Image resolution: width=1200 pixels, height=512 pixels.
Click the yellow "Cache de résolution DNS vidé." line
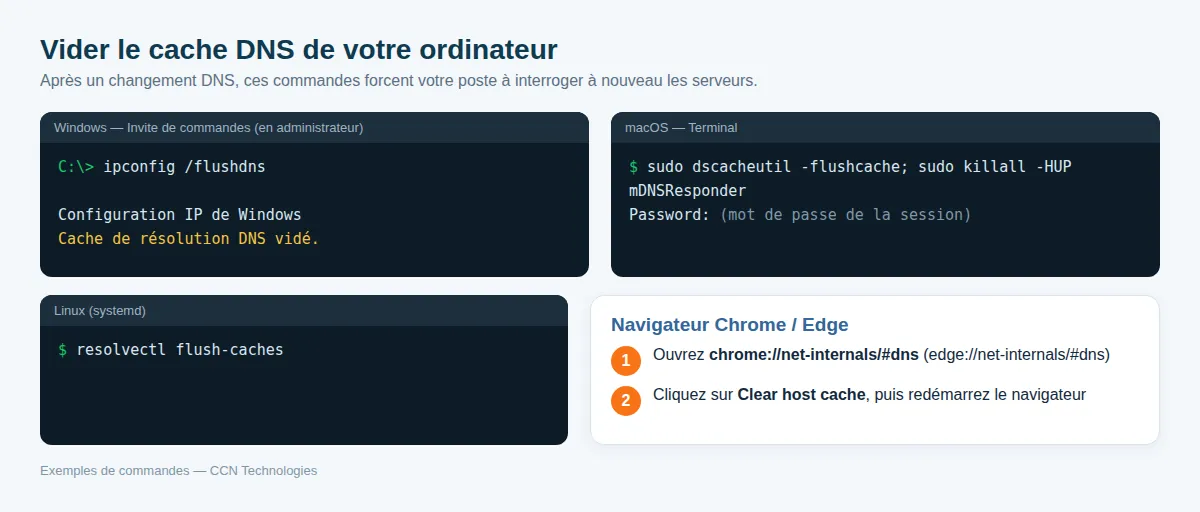[189, 238]
